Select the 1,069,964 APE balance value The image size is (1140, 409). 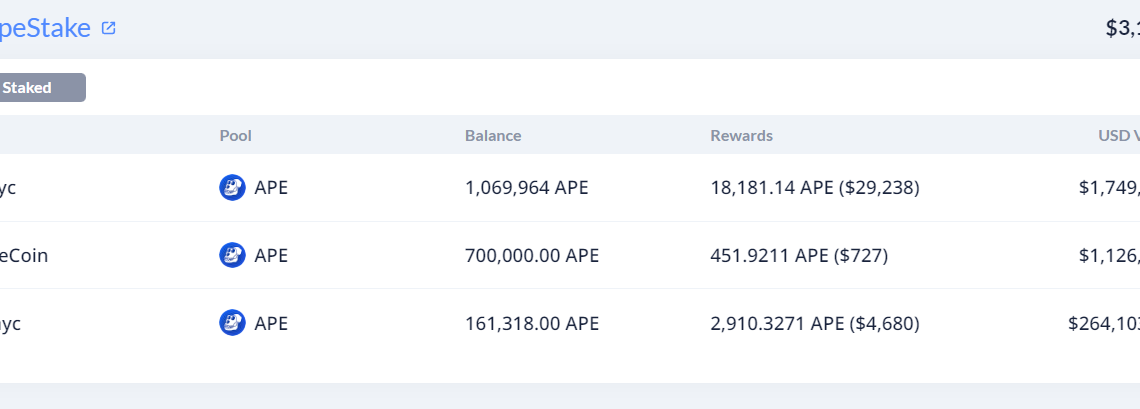click(527, 188)
